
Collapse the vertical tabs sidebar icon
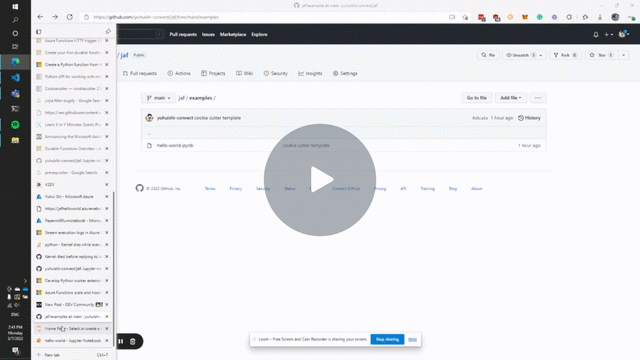tap(39, 31)
